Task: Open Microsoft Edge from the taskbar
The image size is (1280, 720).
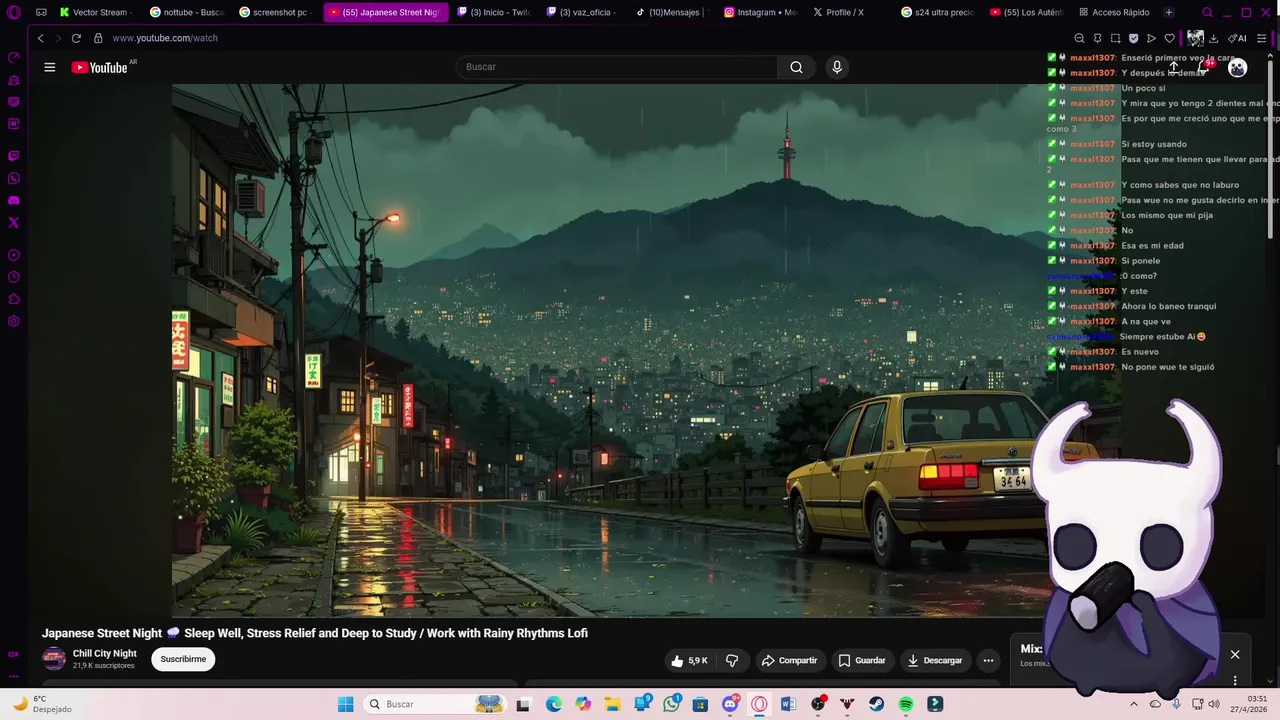Action: pos(554,704)
